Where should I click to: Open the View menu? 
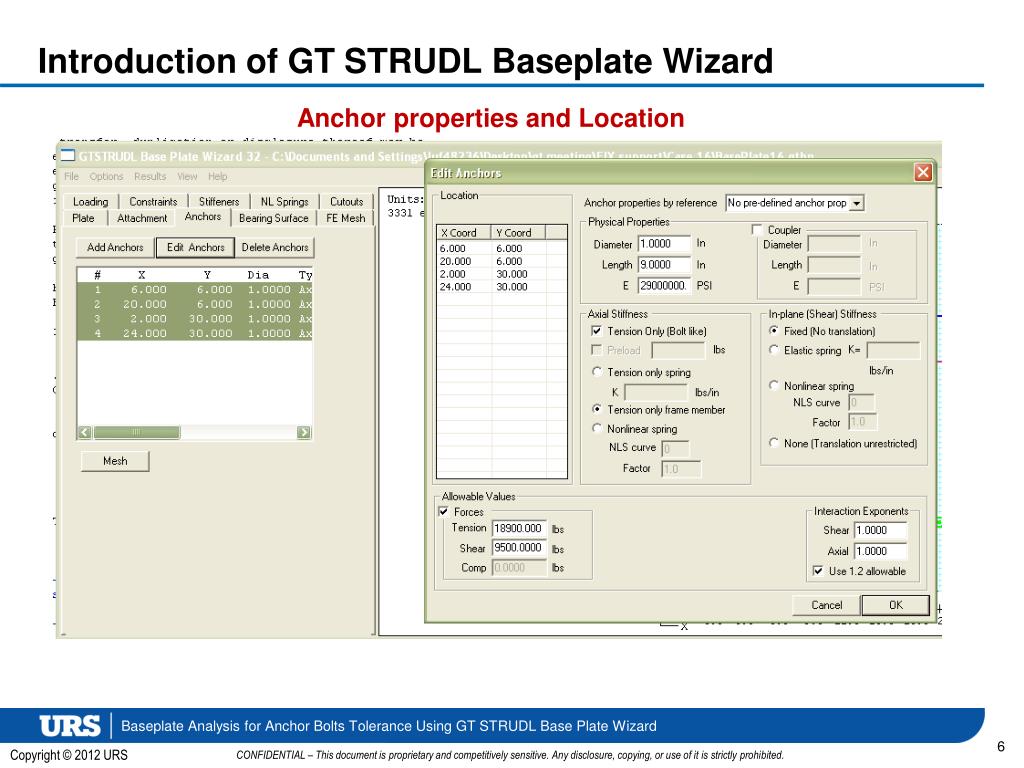click(187, 176)
